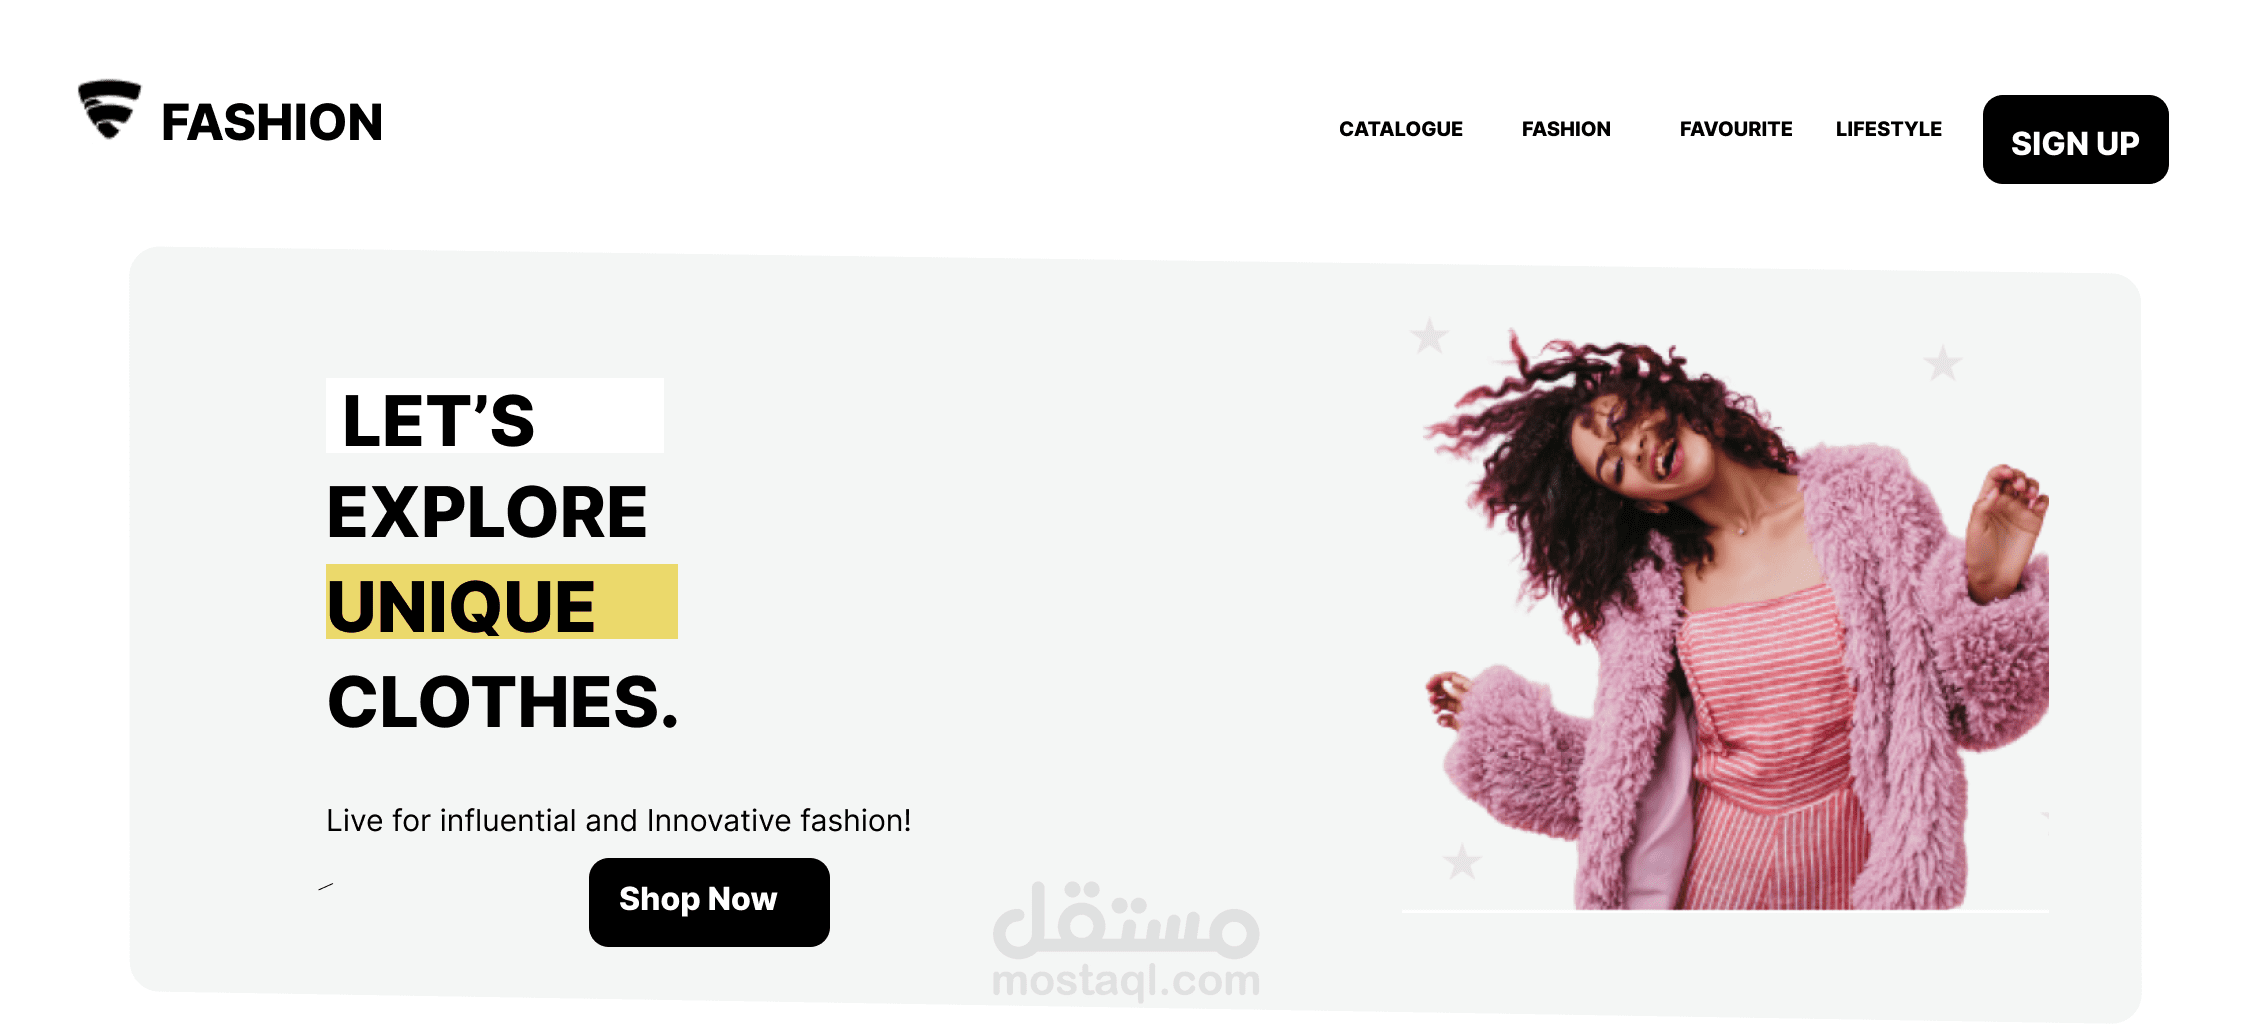The height and width of the screenshot is (1024, 2253).
Task: Click the star near the model's raised hand
Action: click(x=1943, y=363)
